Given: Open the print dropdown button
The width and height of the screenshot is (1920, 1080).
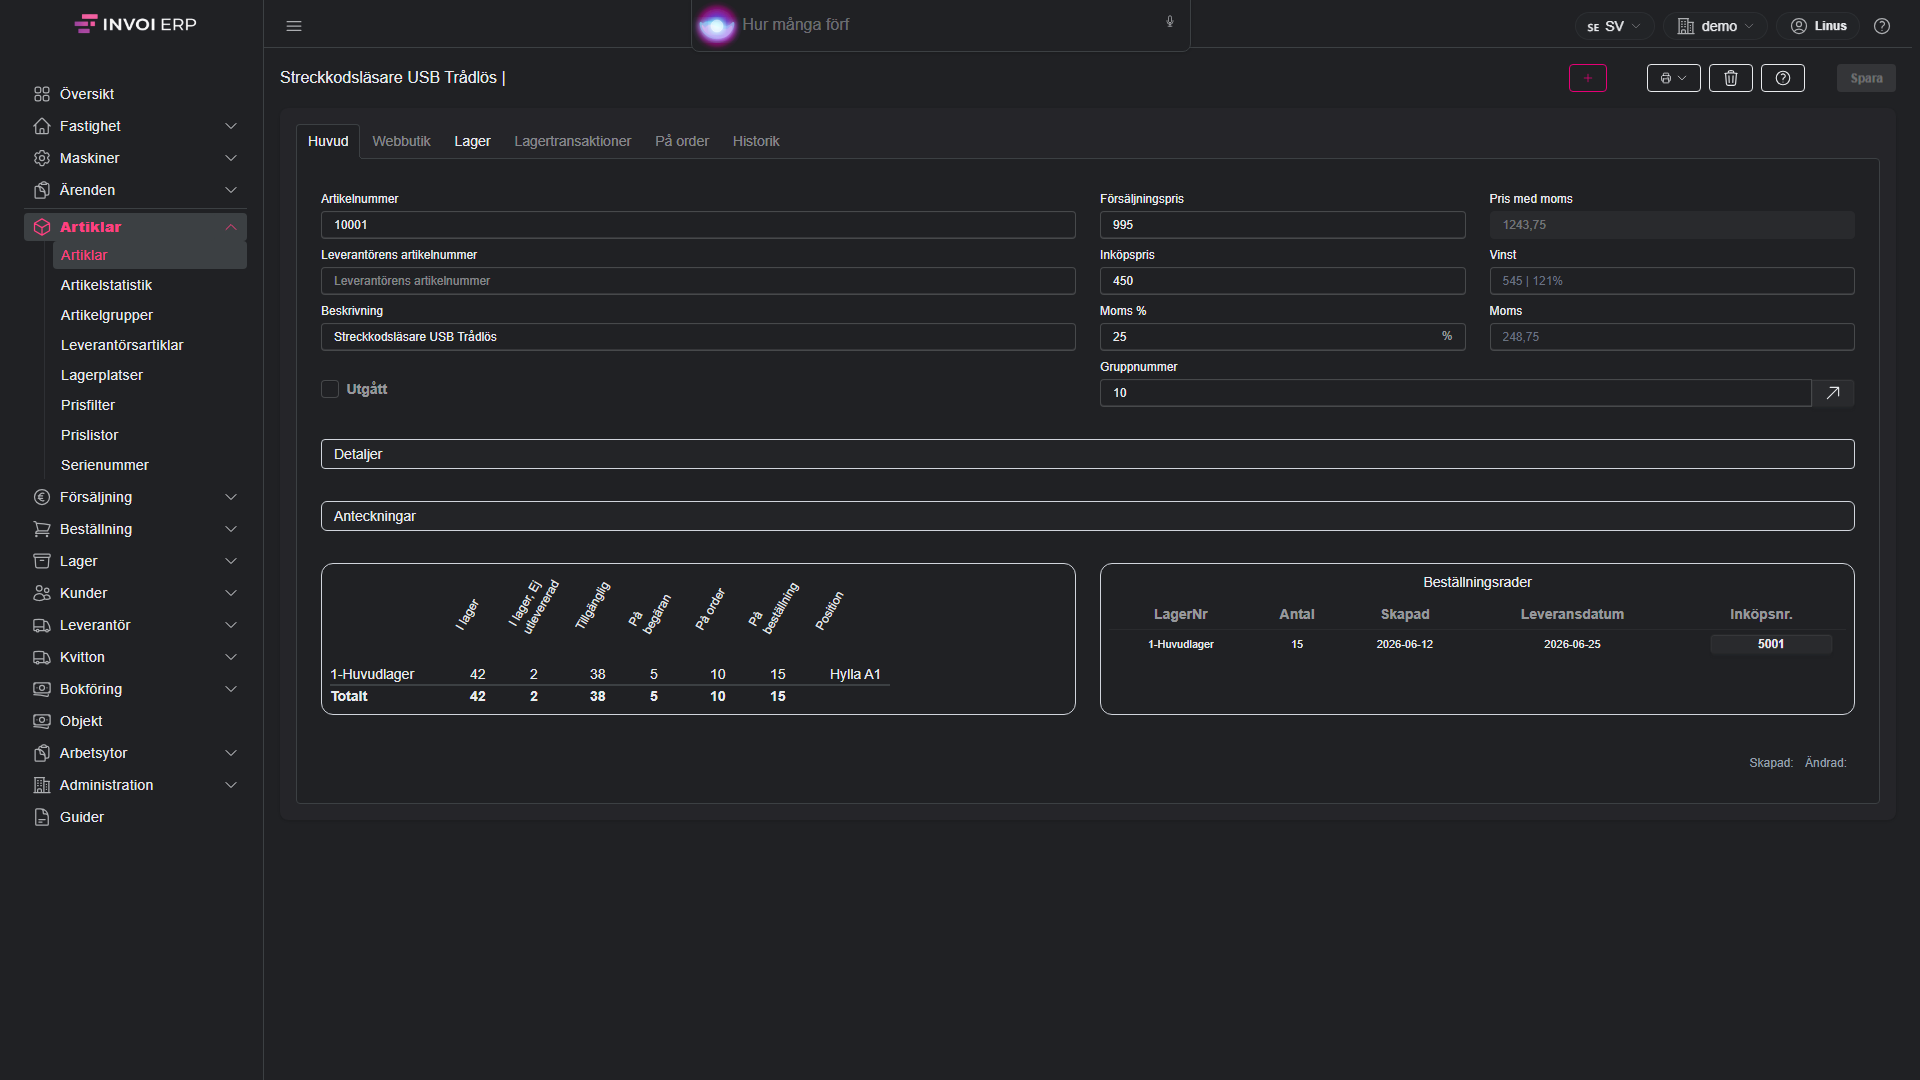Looking at the screenshot, I should [x=1674, y=78].
